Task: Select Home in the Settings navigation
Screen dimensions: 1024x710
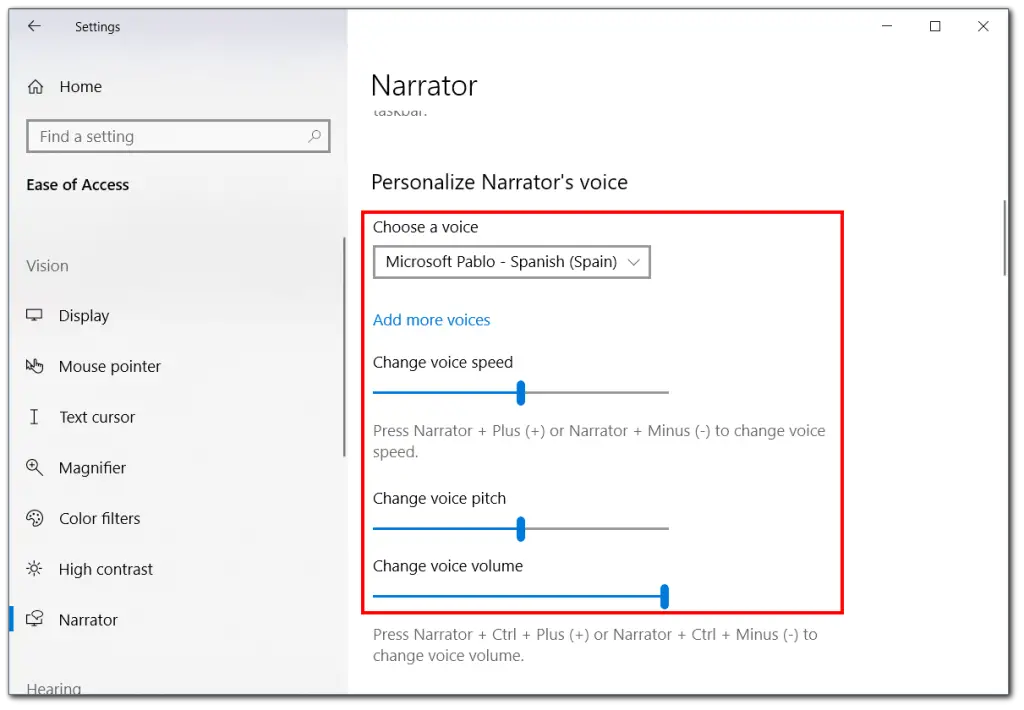Action: pyautogui.click(x=80, y=86)
